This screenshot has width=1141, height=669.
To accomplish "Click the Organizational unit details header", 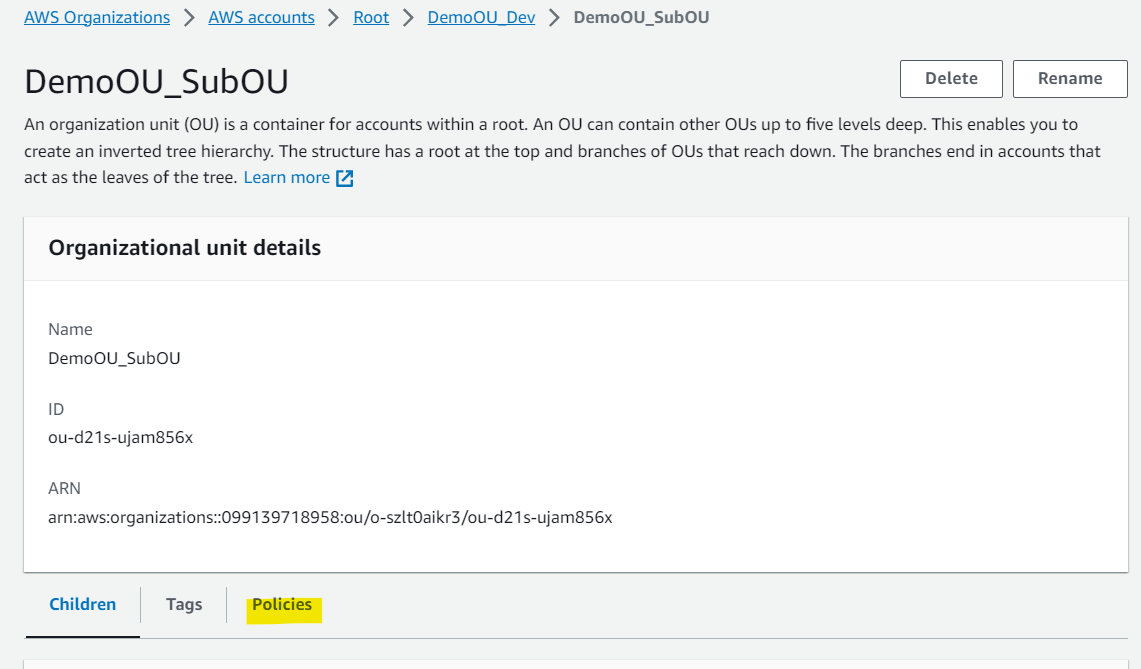I will [185, 248].
